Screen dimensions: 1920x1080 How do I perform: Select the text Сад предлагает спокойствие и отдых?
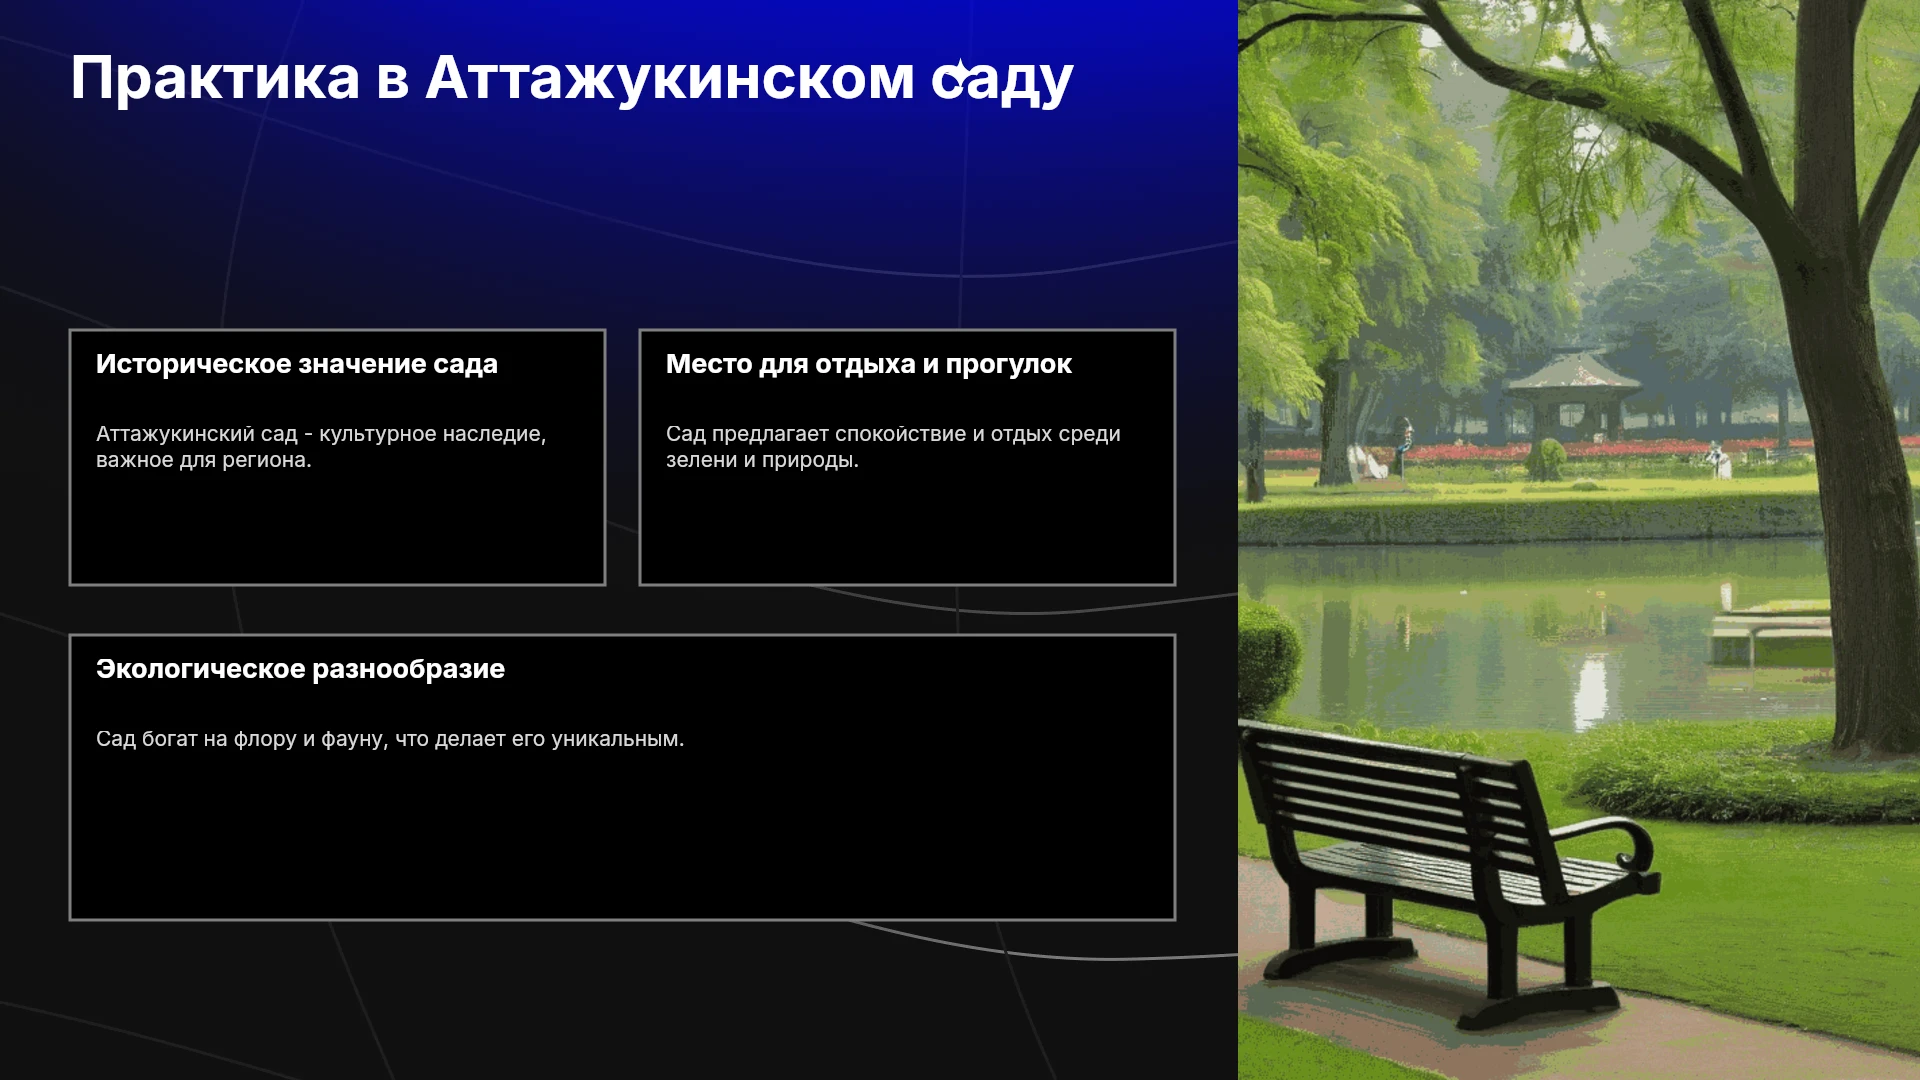893,447
